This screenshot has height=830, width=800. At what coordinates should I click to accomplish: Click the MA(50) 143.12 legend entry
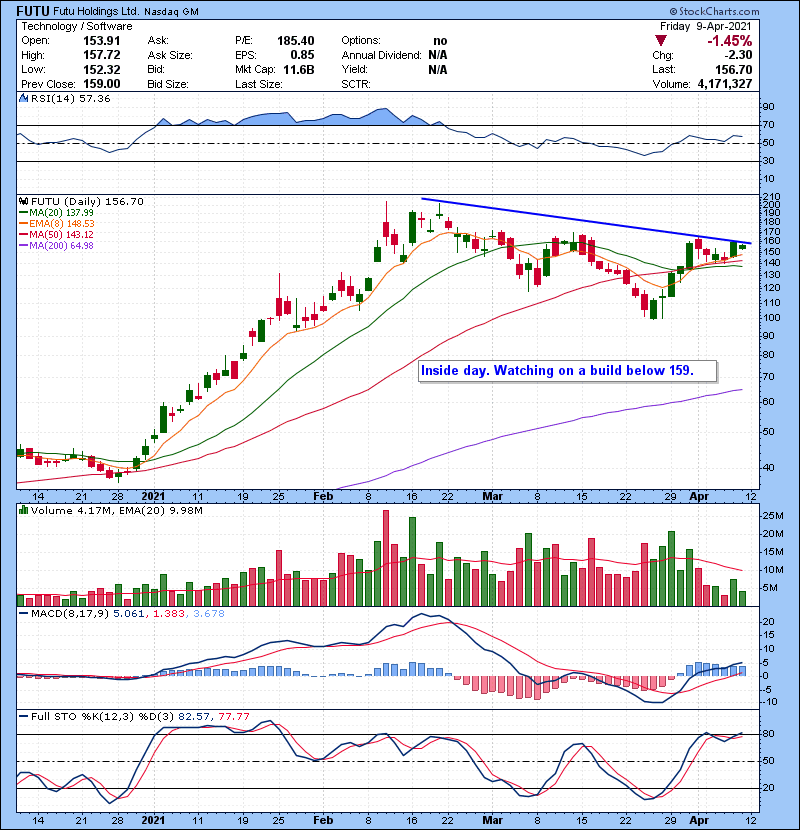[x=56, y=234]
